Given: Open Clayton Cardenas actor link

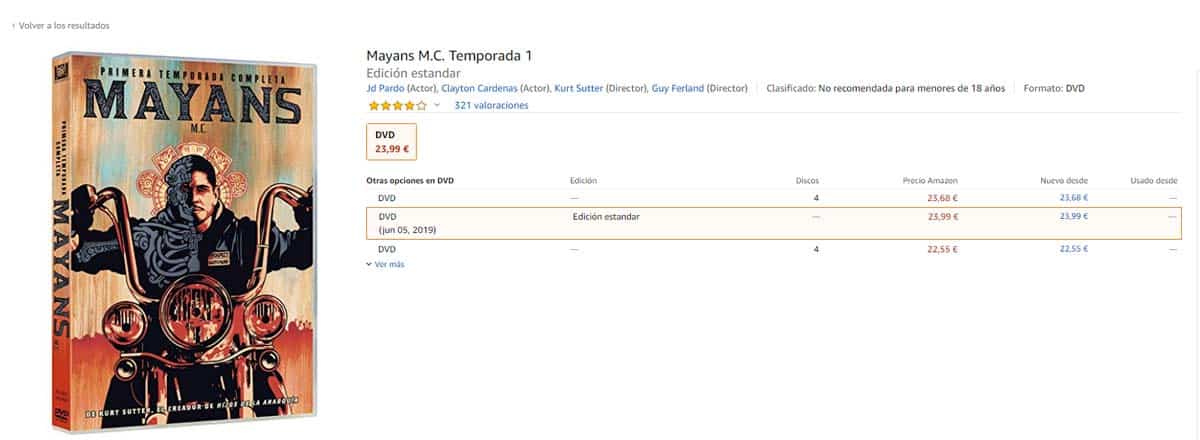Looking at the screenshot, I should pos(486,88).
